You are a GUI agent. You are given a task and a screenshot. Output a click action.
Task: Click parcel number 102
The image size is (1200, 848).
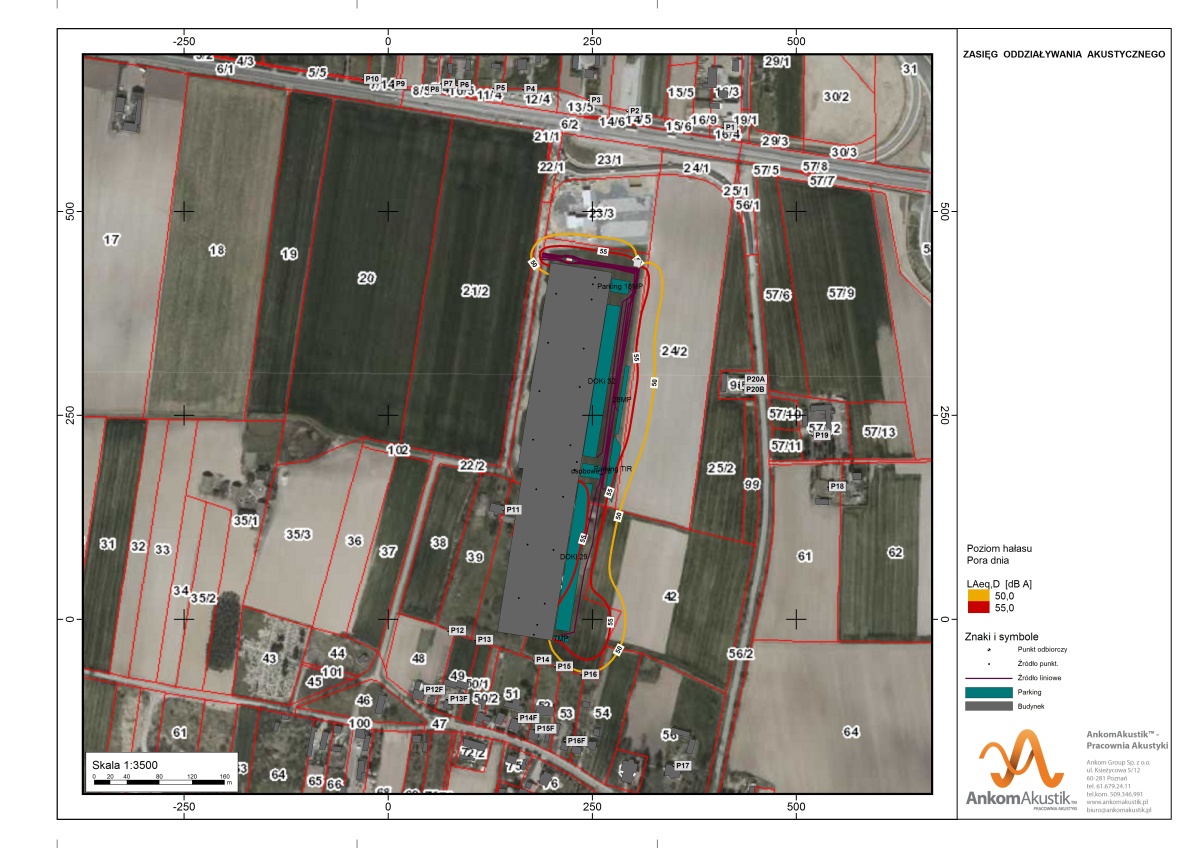398,451
